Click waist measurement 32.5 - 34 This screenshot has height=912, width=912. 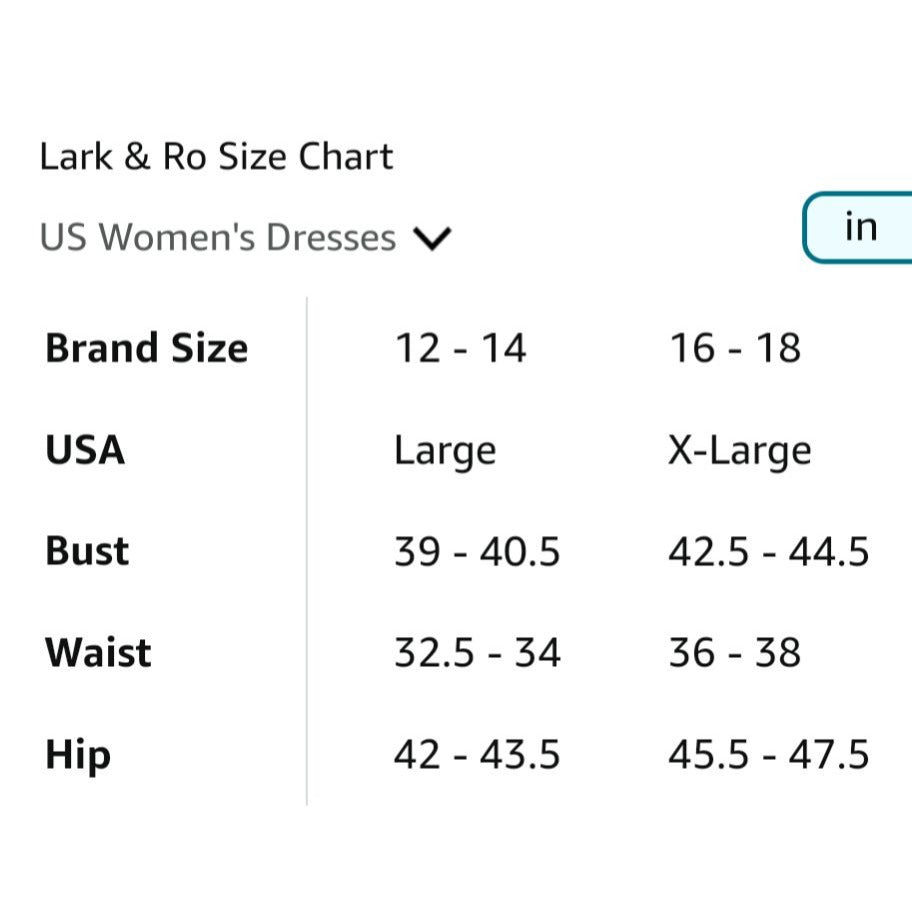pos(477,653)
